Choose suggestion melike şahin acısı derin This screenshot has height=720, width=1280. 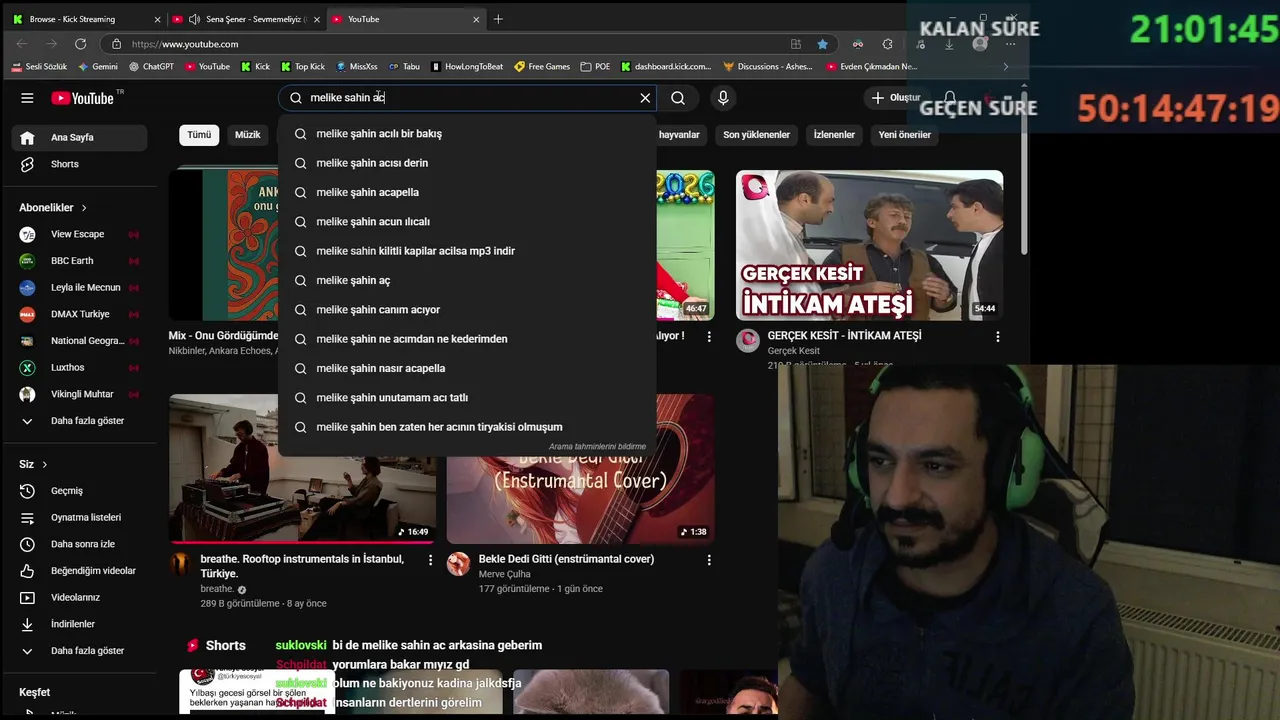click(467, 163)
